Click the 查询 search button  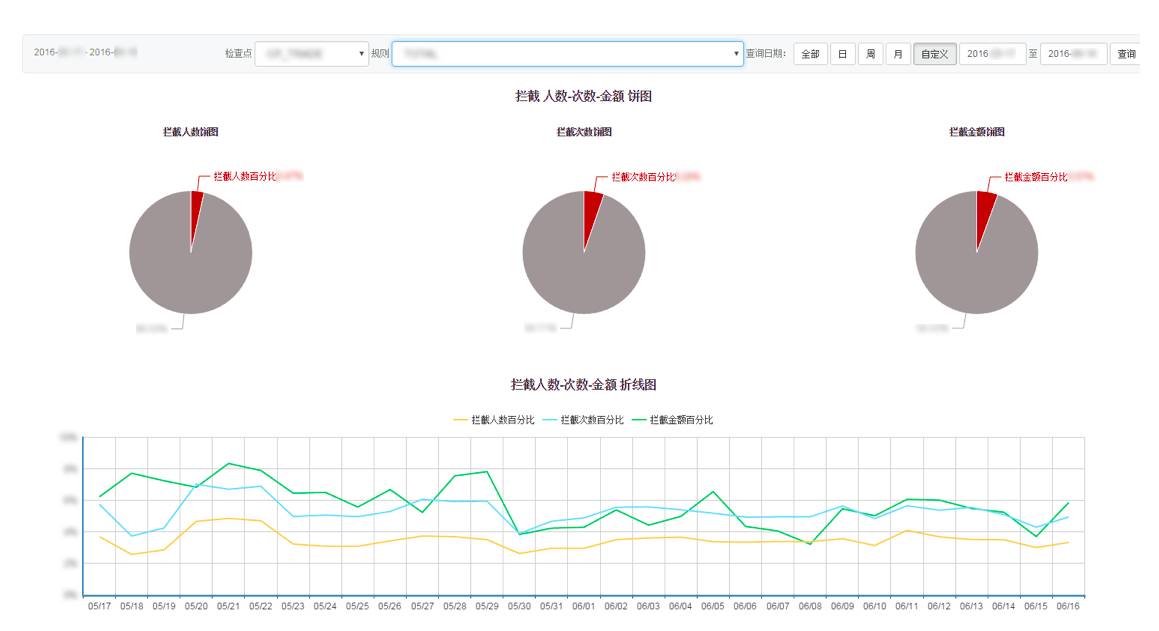tap(1126, 54)
